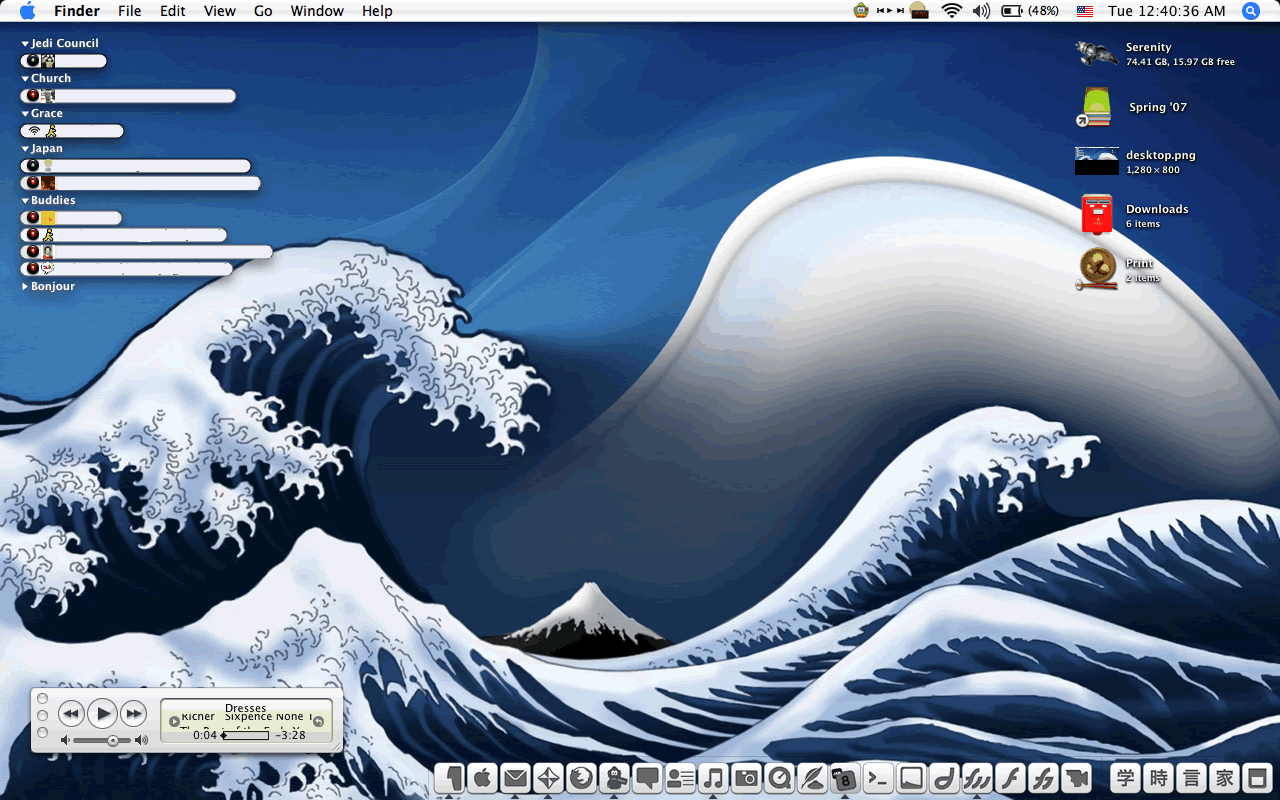
Task: Open the 言 kanji dock folder
Action: pyautogui.click(x=1191, y=777)
